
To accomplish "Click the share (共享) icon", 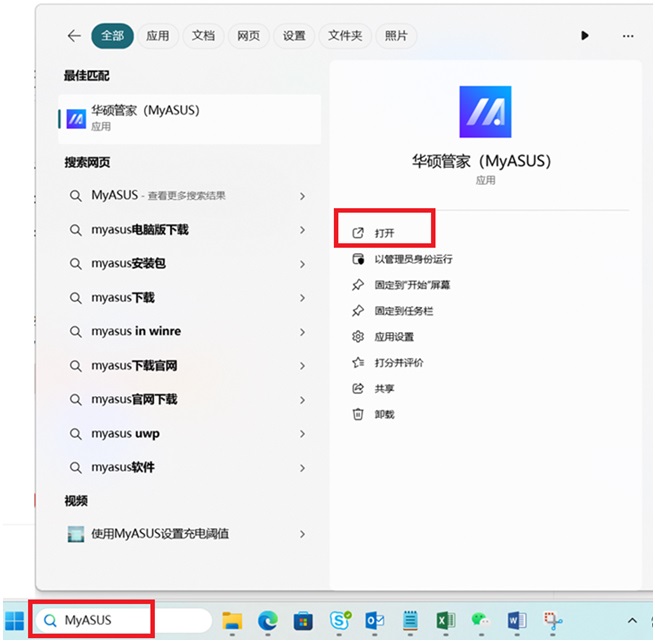I will [358, 388].
